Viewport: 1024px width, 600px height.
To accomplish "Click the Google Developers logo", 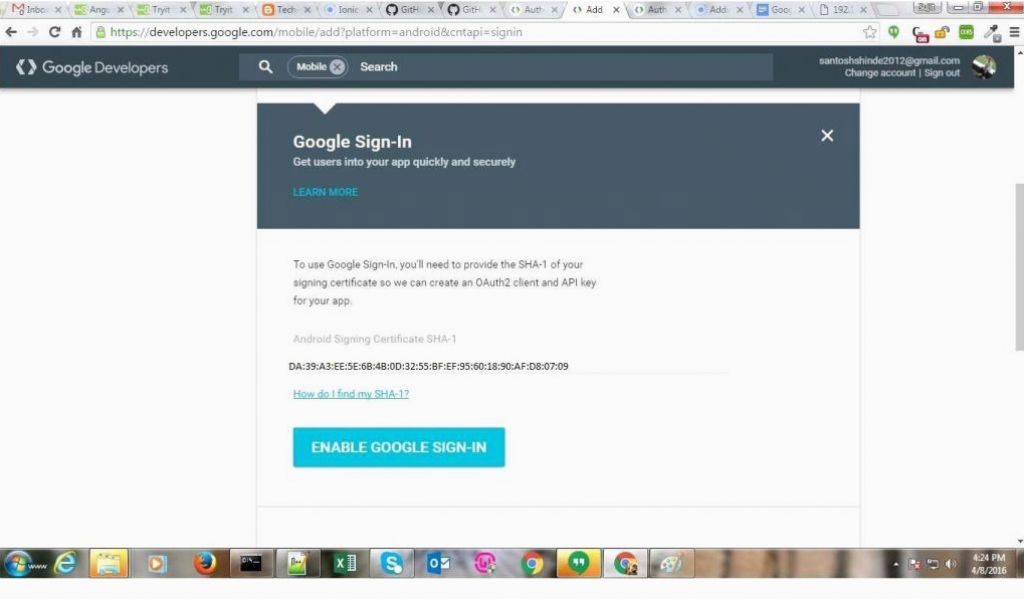I will tap(92, 67).
